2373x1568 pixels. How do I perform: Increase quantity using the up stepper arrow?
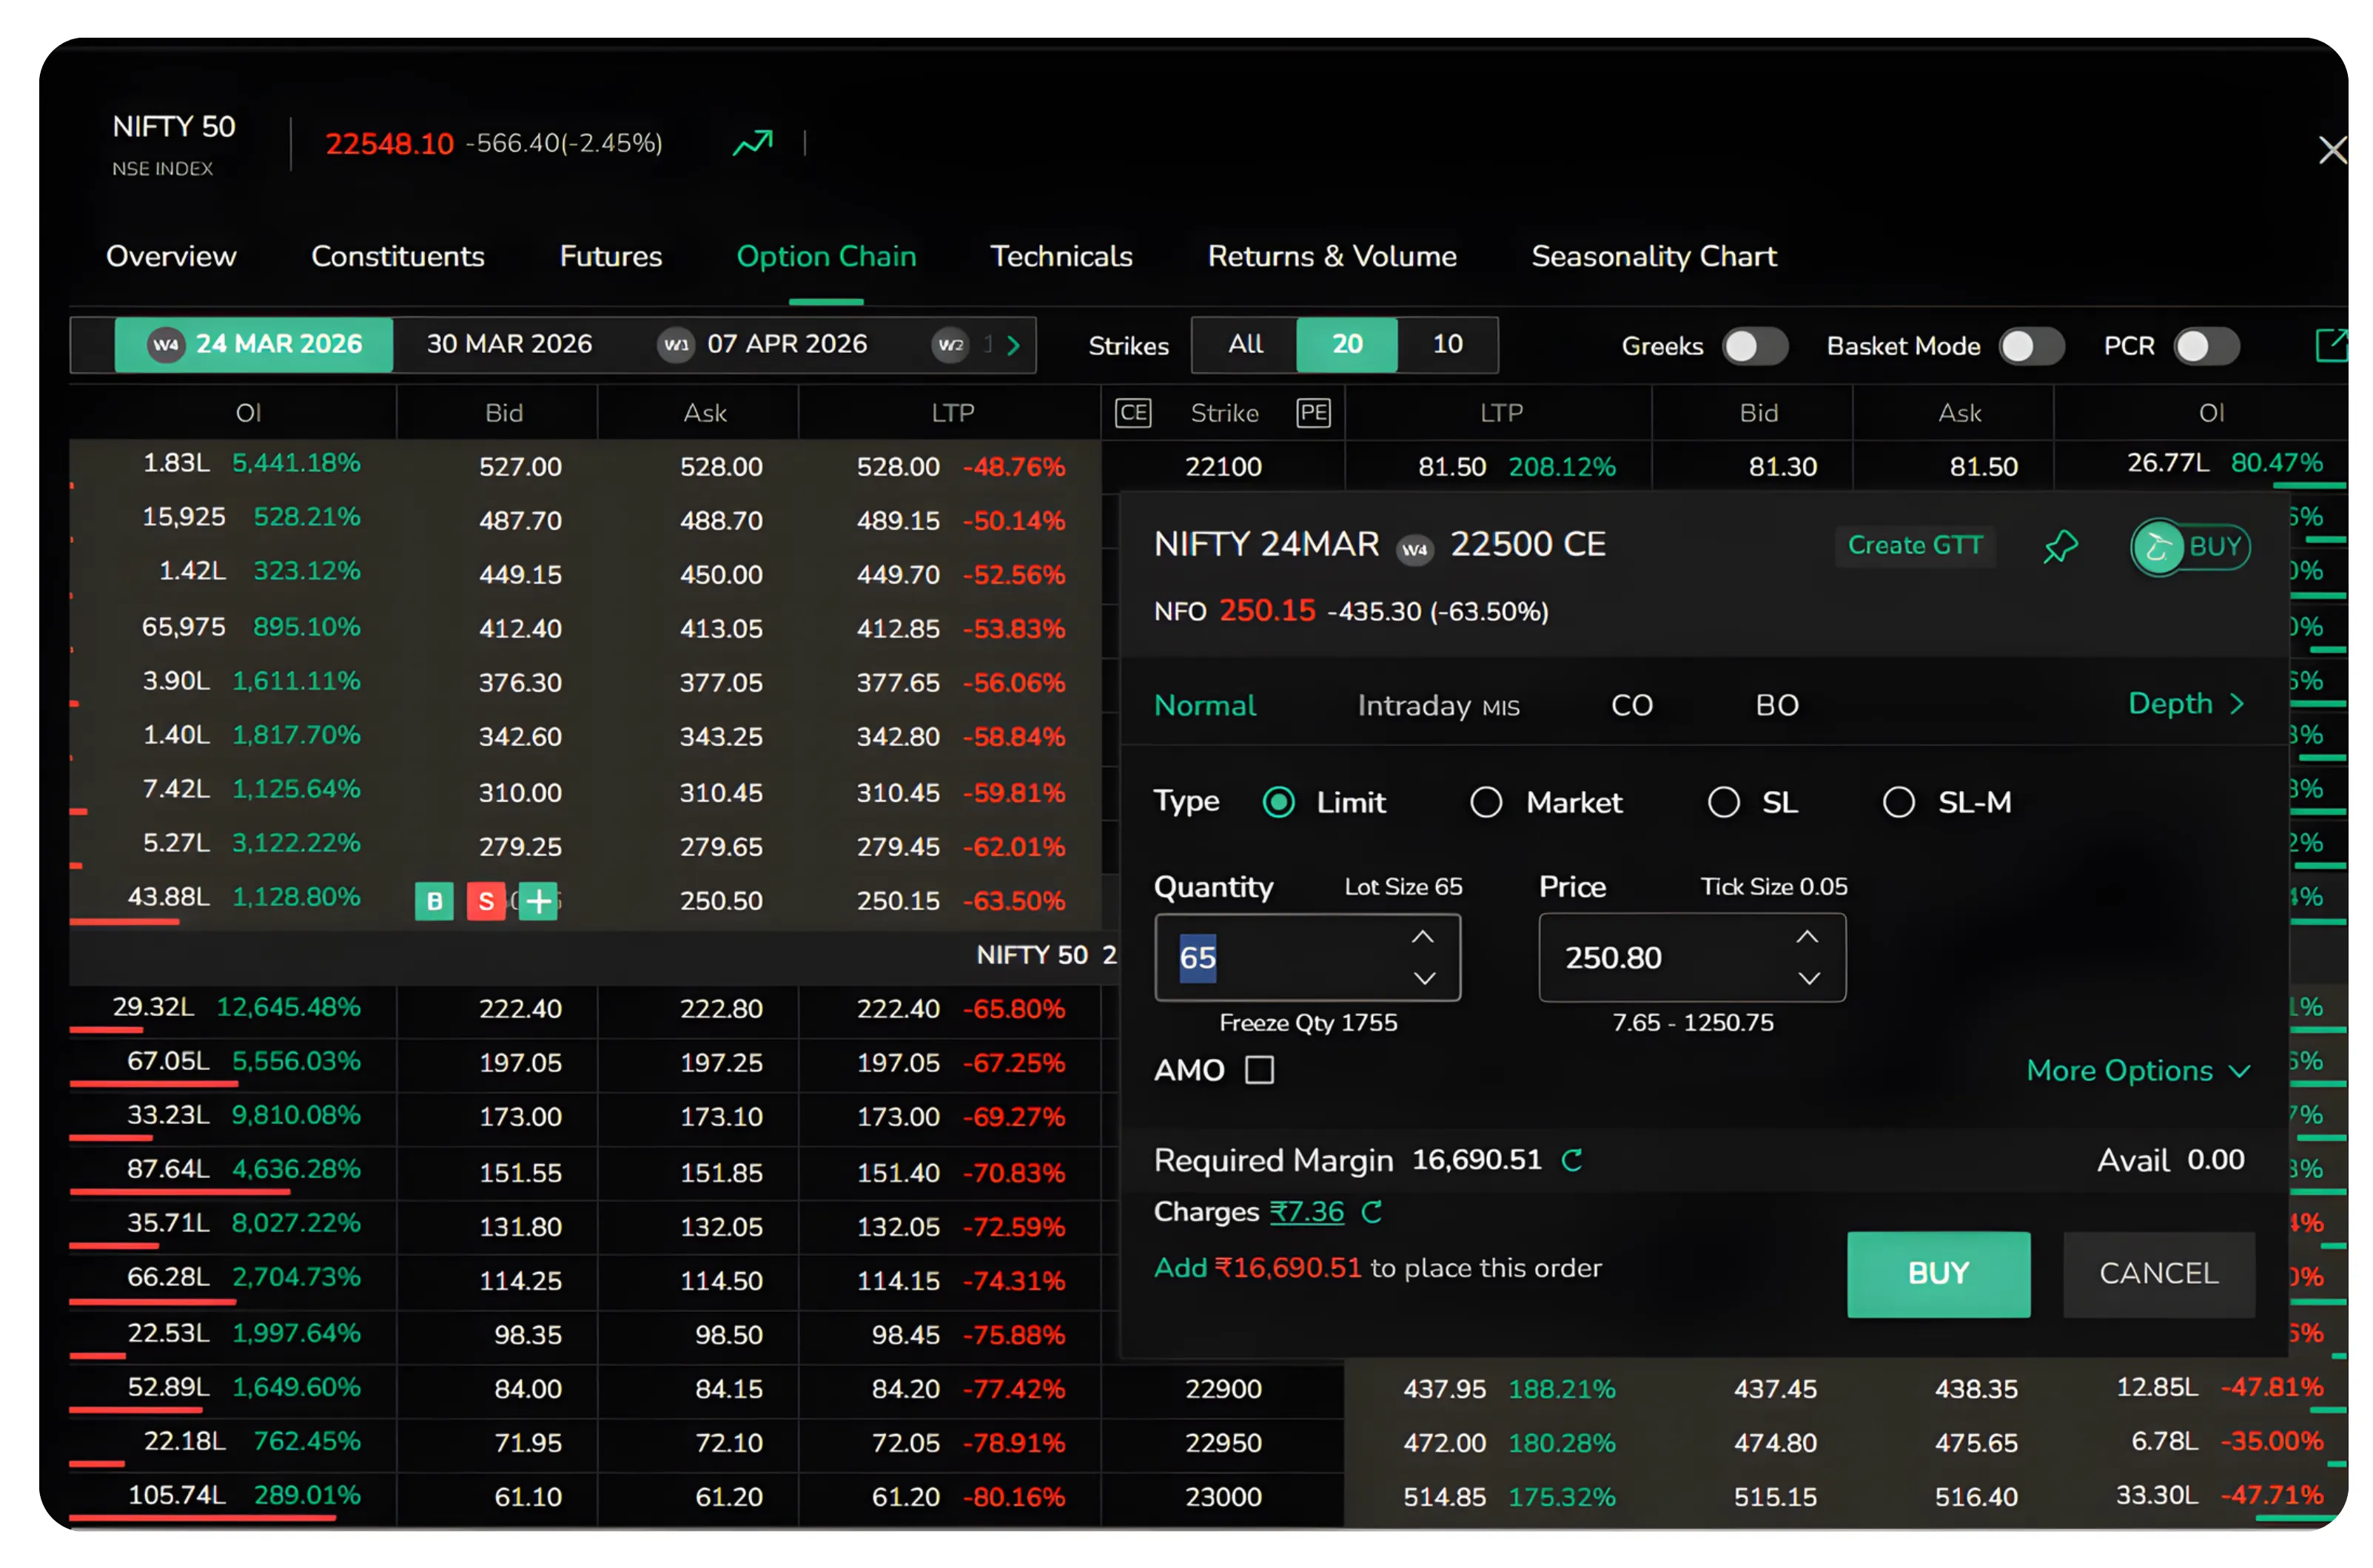[x=1424, y=937]
